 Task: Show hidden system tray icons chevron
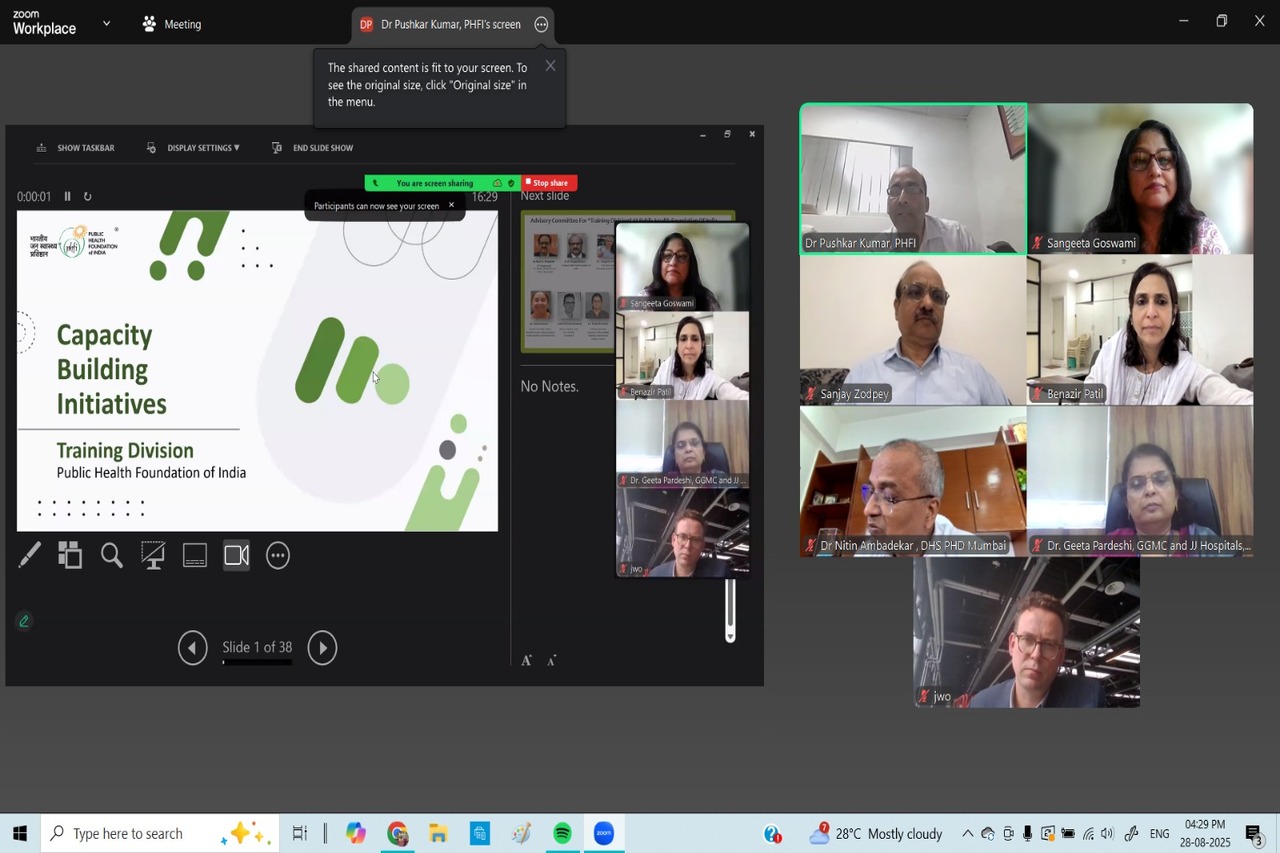967,834
